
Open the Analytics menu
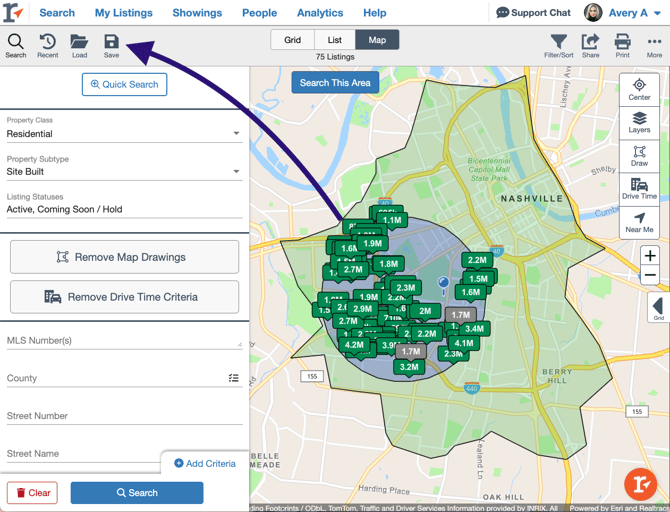[x=320, y=13]
